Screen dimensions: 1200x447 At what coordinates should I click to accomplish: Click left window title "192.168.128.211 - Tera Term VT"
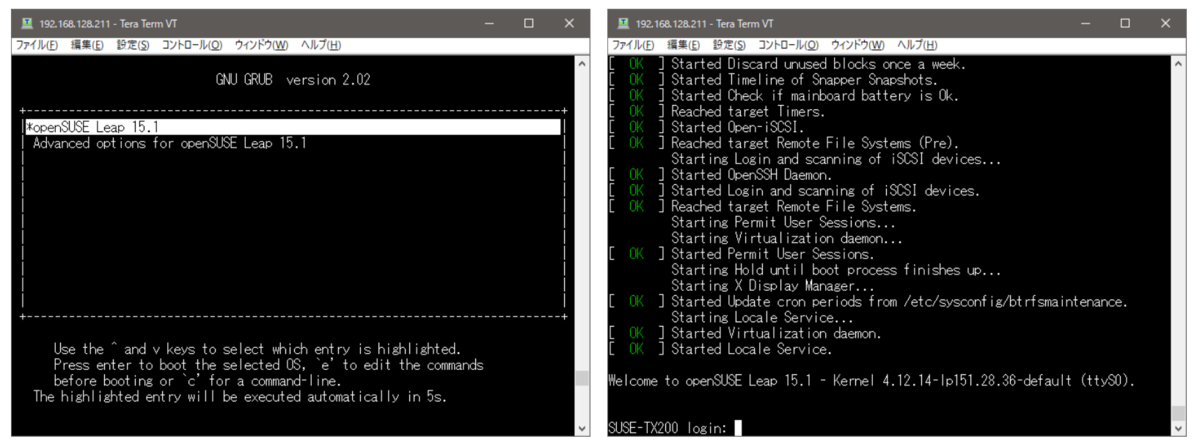pyautogui.click(x=108, y=23)
